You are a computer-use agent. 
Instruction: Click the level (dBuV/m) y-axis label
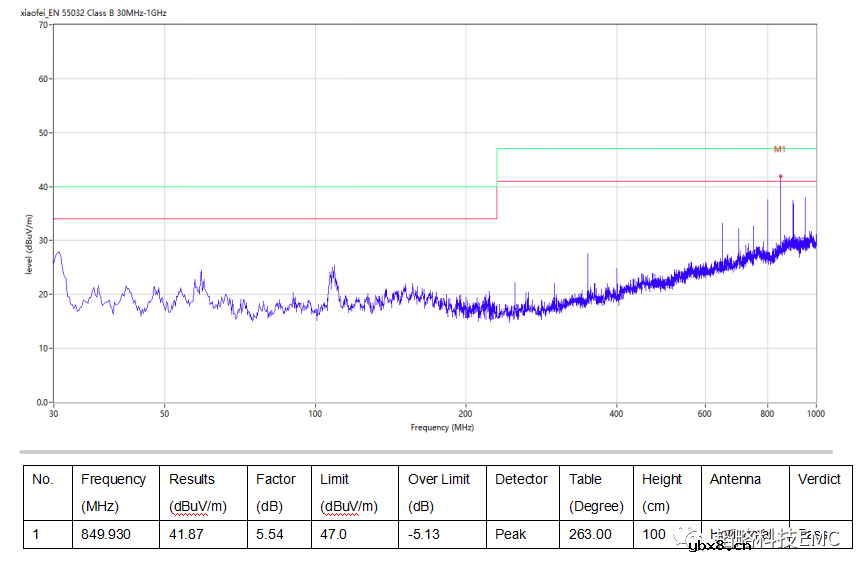pyautogui.click(x=28, y=244)
